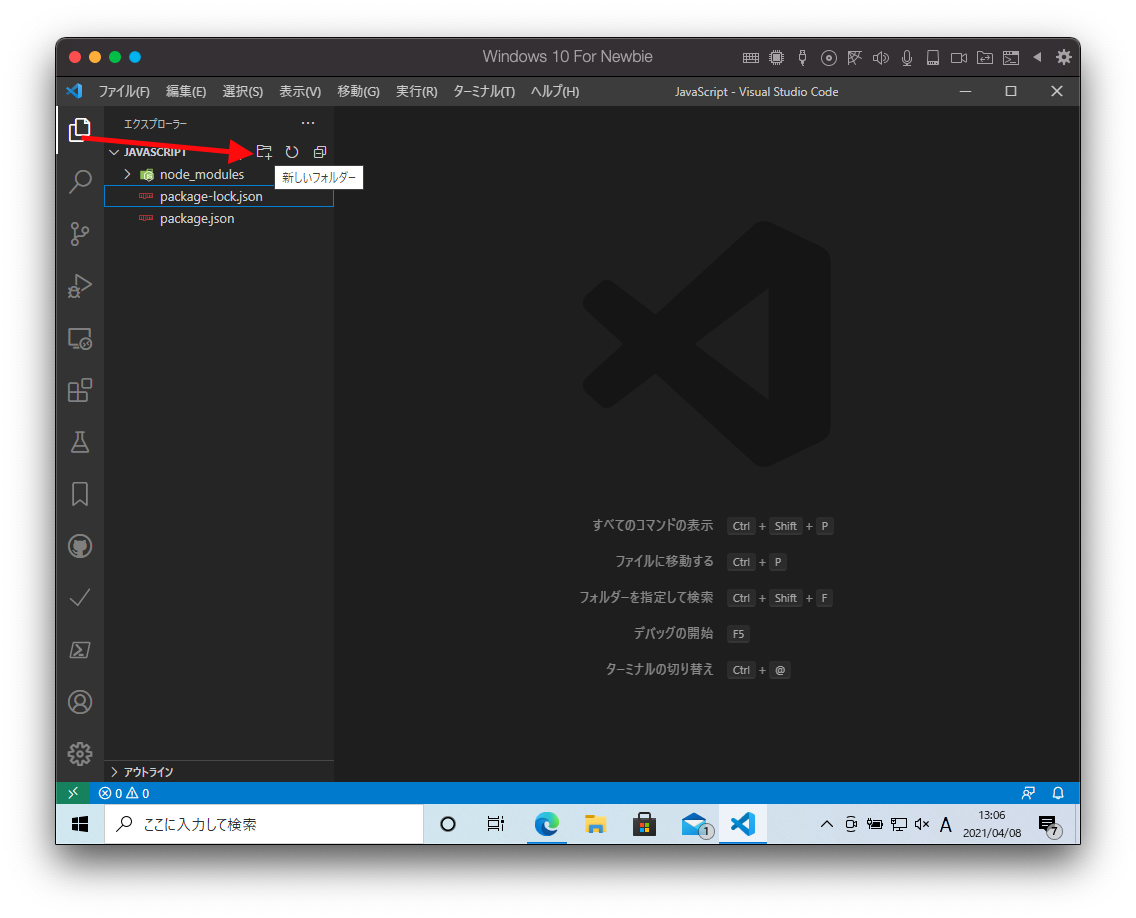Open the Source Control view
This screenshot has width=1136, height=918.
pyautogui.click(x=80, y=233)
